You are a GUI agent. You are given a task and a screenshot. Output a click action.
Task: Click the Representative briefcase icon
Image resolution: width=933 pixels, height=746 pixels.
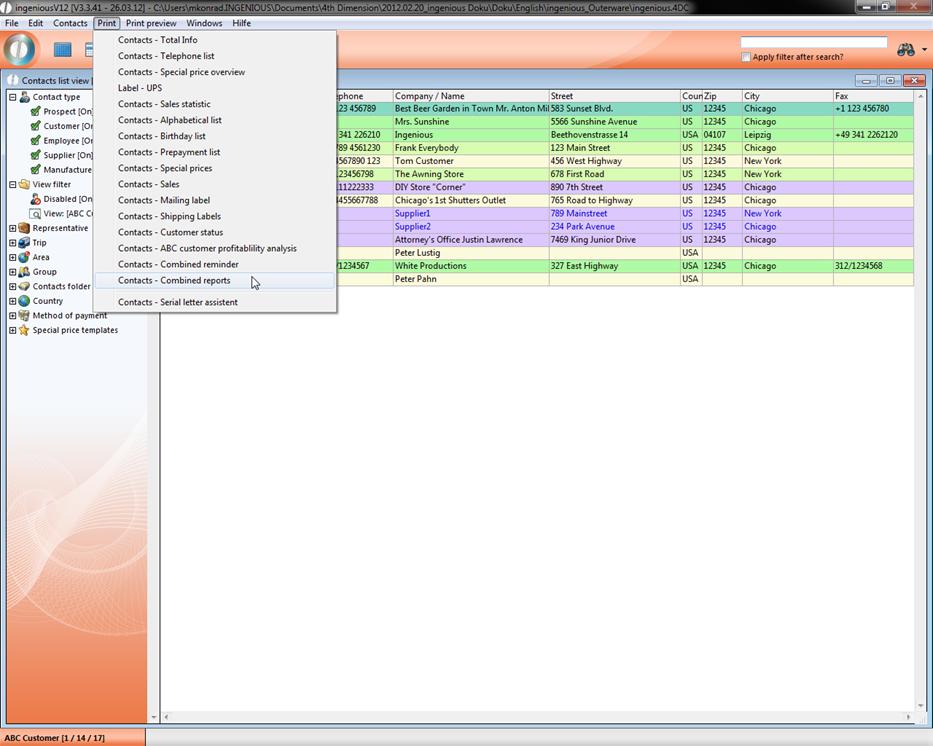24,228
